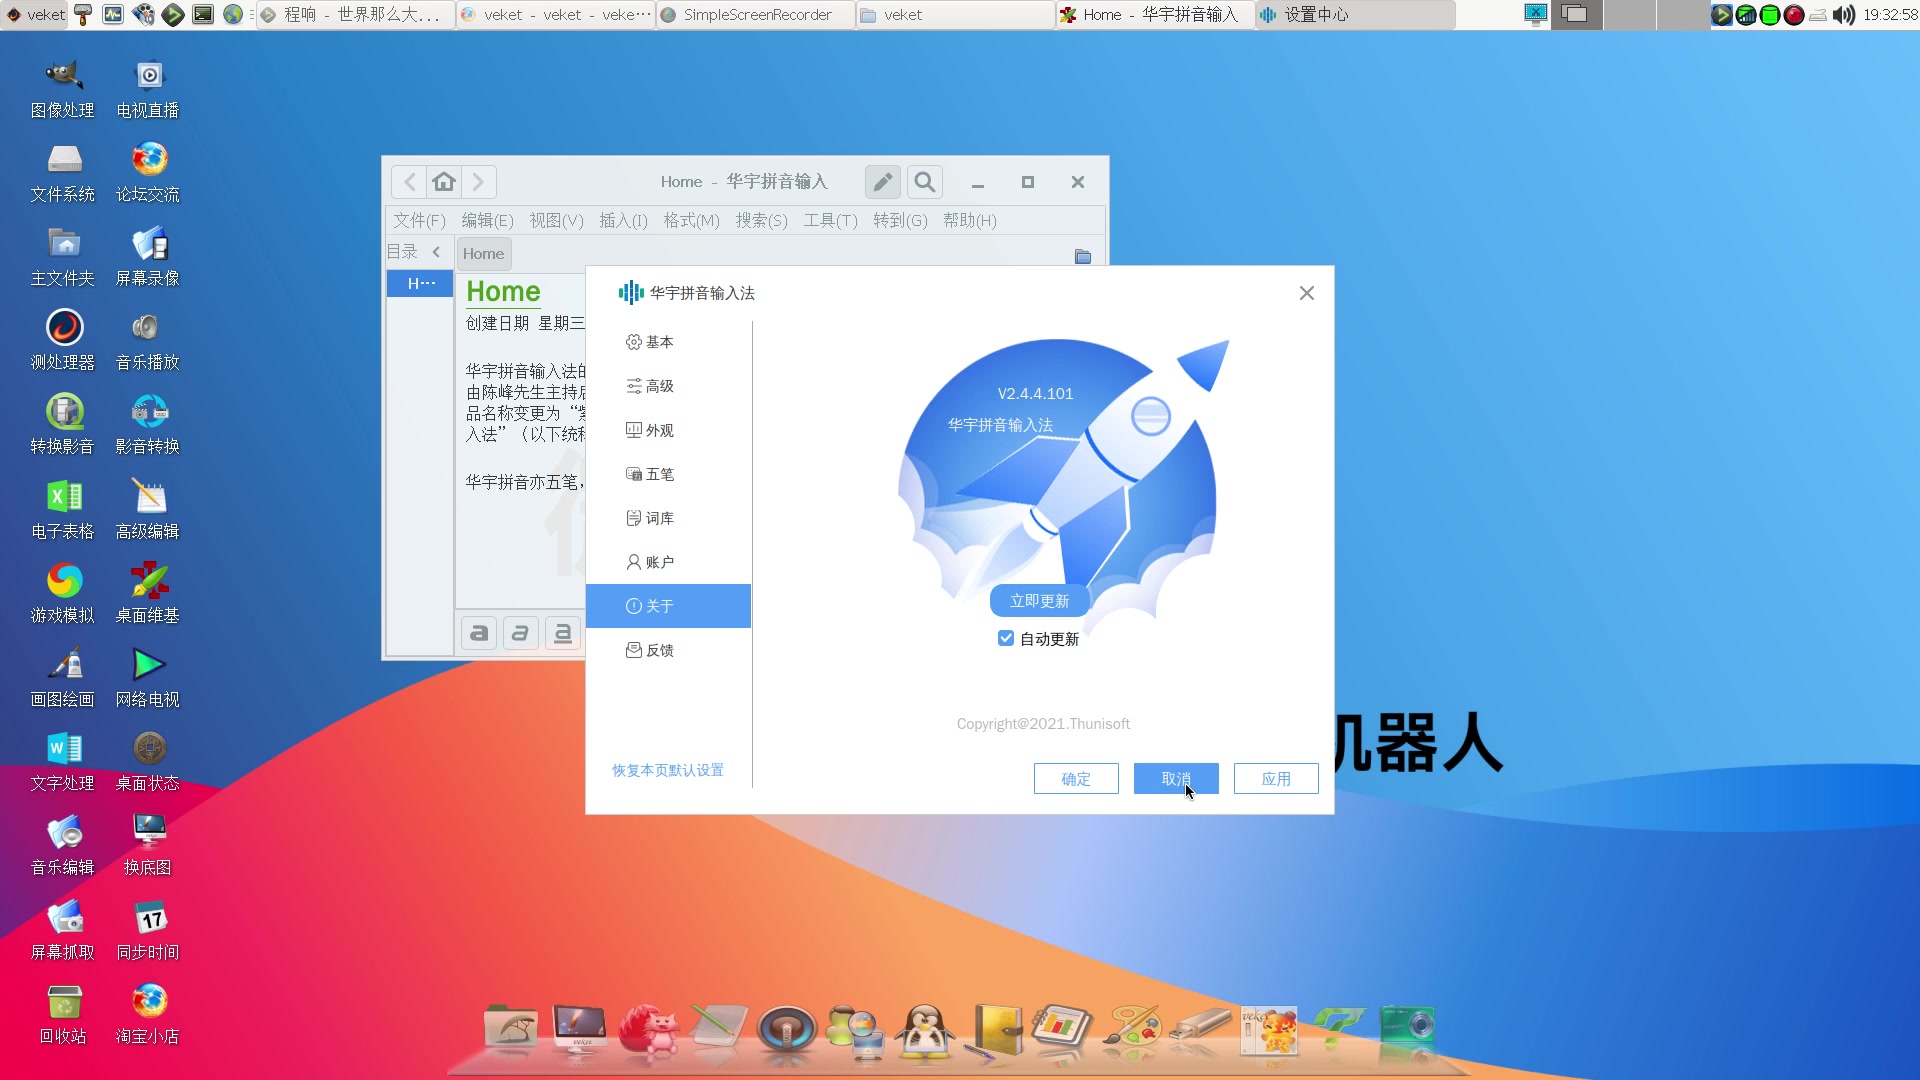This screenshot has width=1920, height=1080.
Task: Open the 文字处理 desktop icon
Action: 63,762
